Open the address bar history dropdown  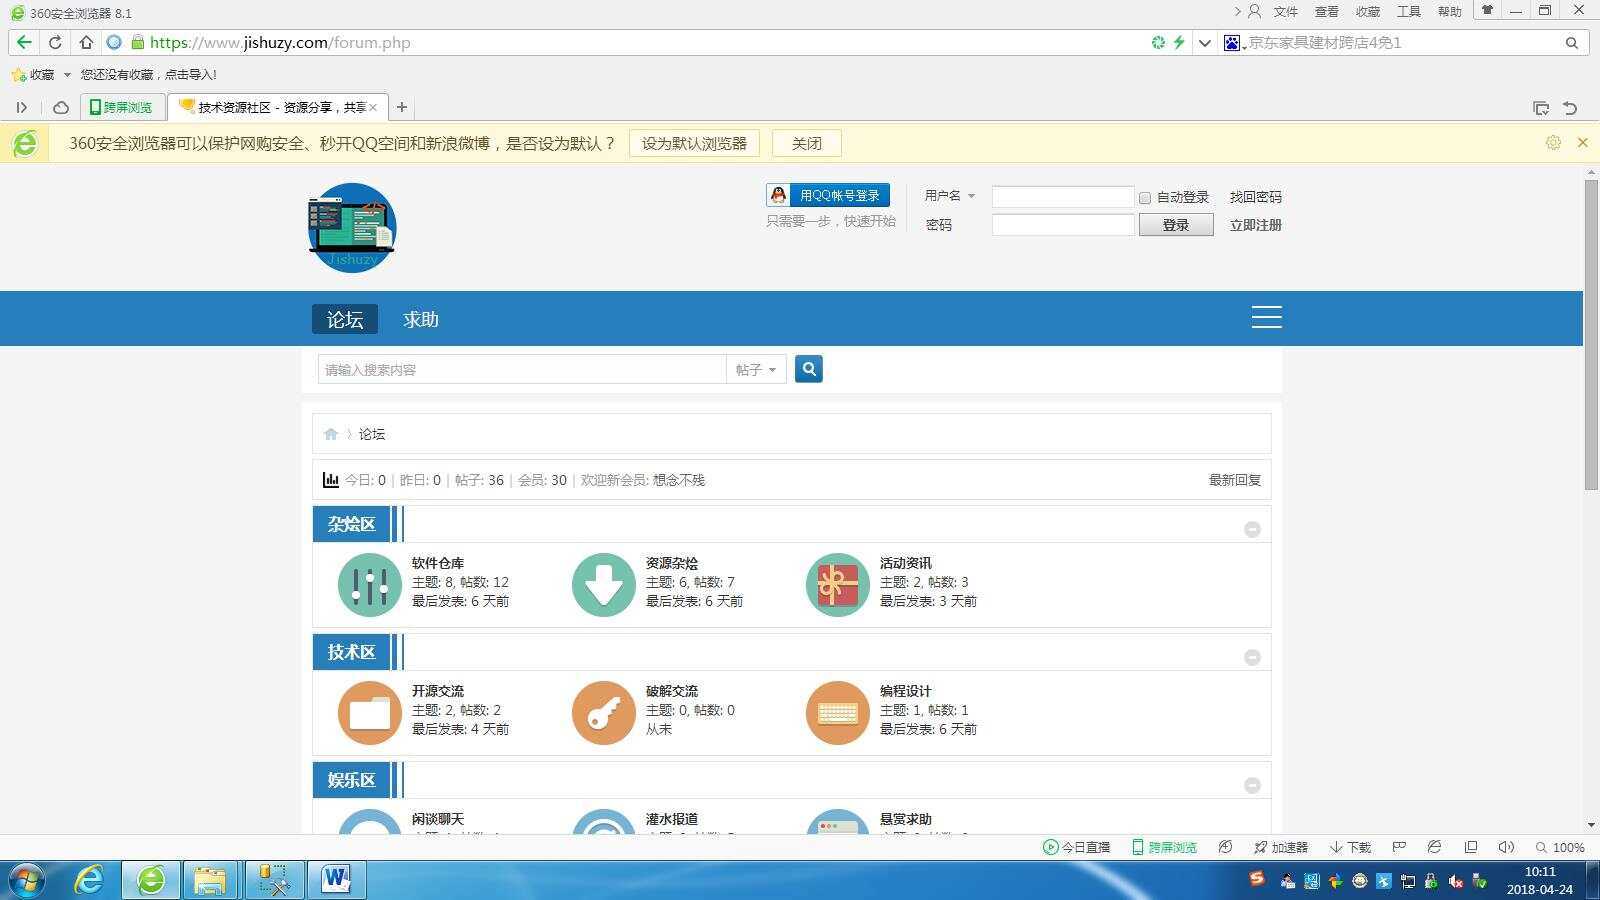click(1204, 42)
